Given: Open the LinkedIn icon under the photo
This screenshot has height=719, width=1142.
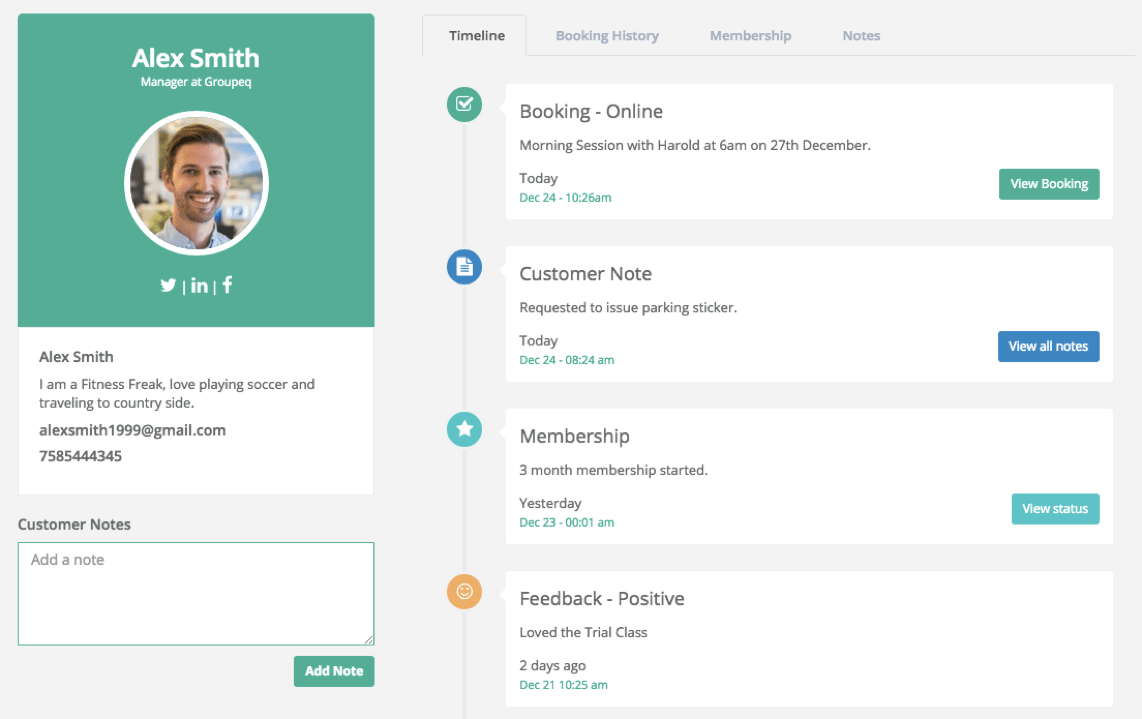Looking at the screenshot, I should 199,285.
